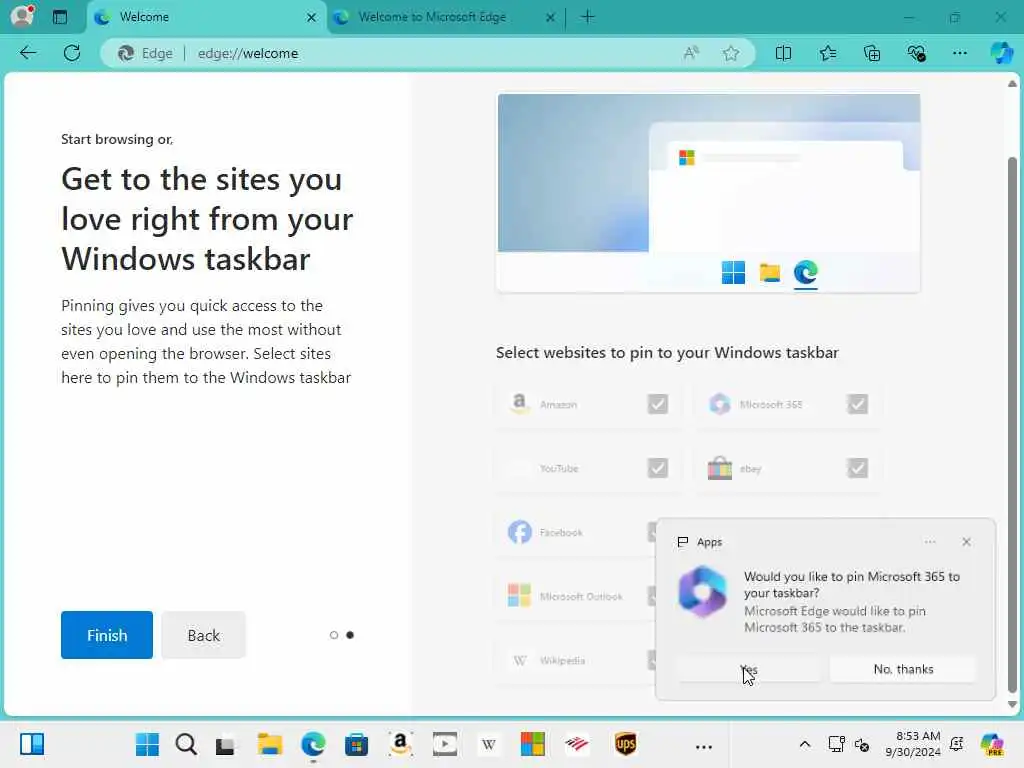Click the taskbar preview illustration
Image resolution: width=1024 pixels, height=768 pixels.
(709, 193)
